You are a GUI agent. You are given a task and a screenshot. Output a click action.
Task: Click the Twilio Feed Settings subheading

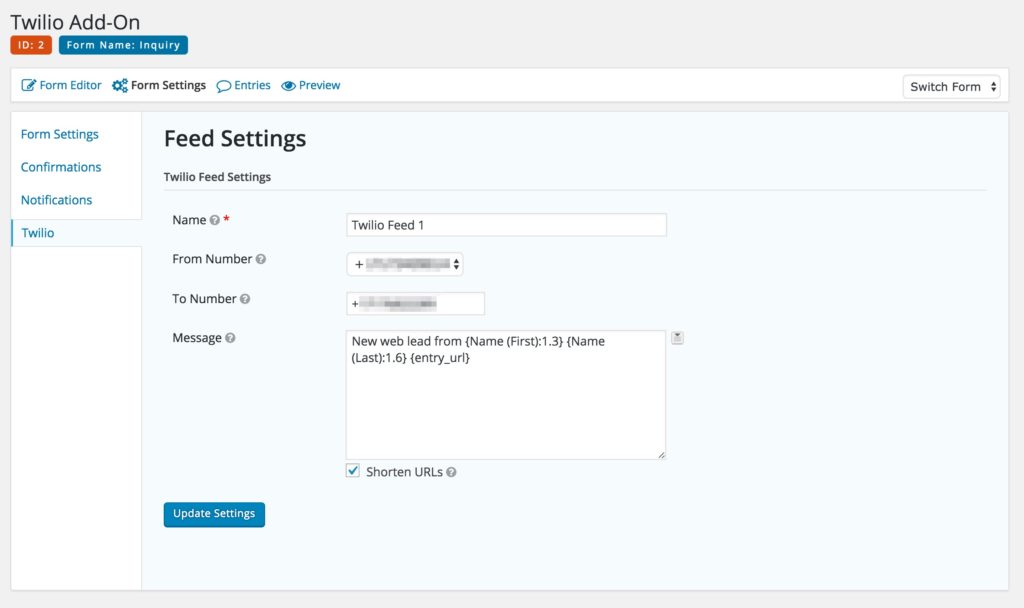[x=217, y=177]
